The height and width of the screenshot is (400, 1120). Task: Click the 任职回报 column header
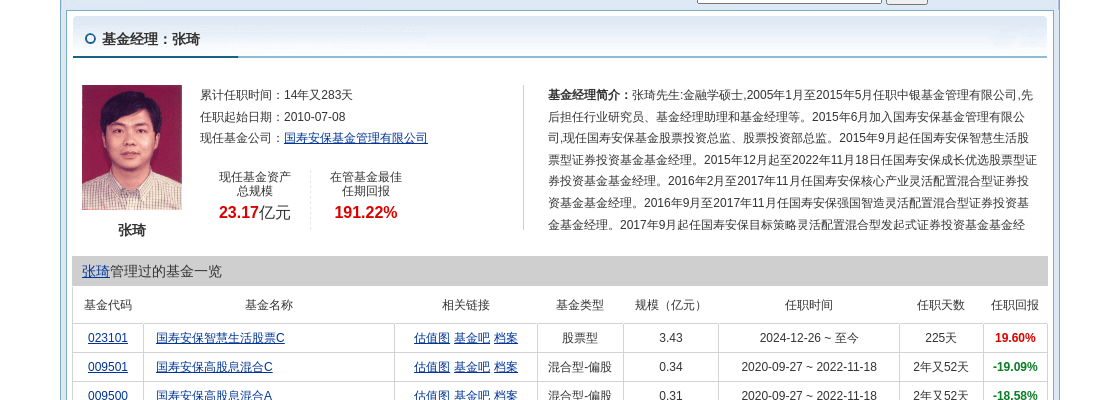coord(1014,305)
